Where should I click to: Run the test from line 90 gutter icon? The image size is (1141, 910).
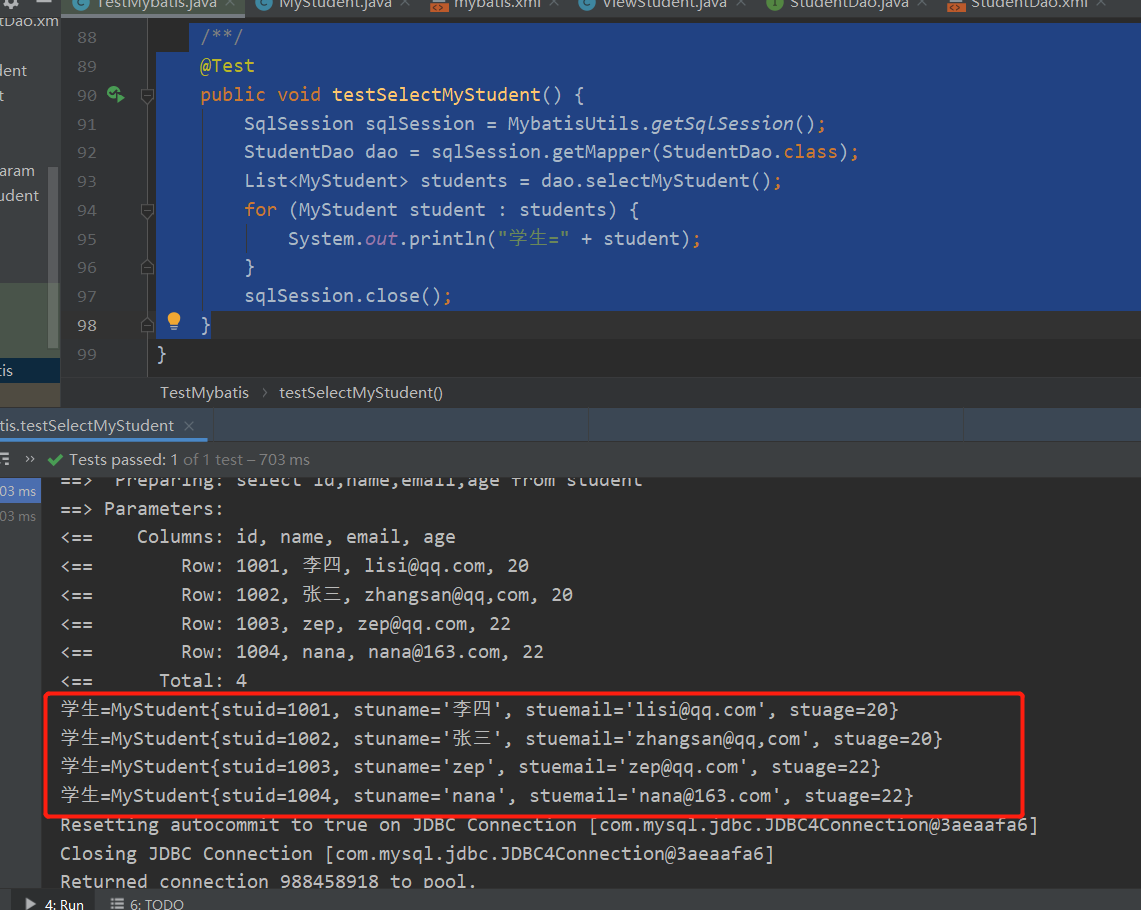116,94
